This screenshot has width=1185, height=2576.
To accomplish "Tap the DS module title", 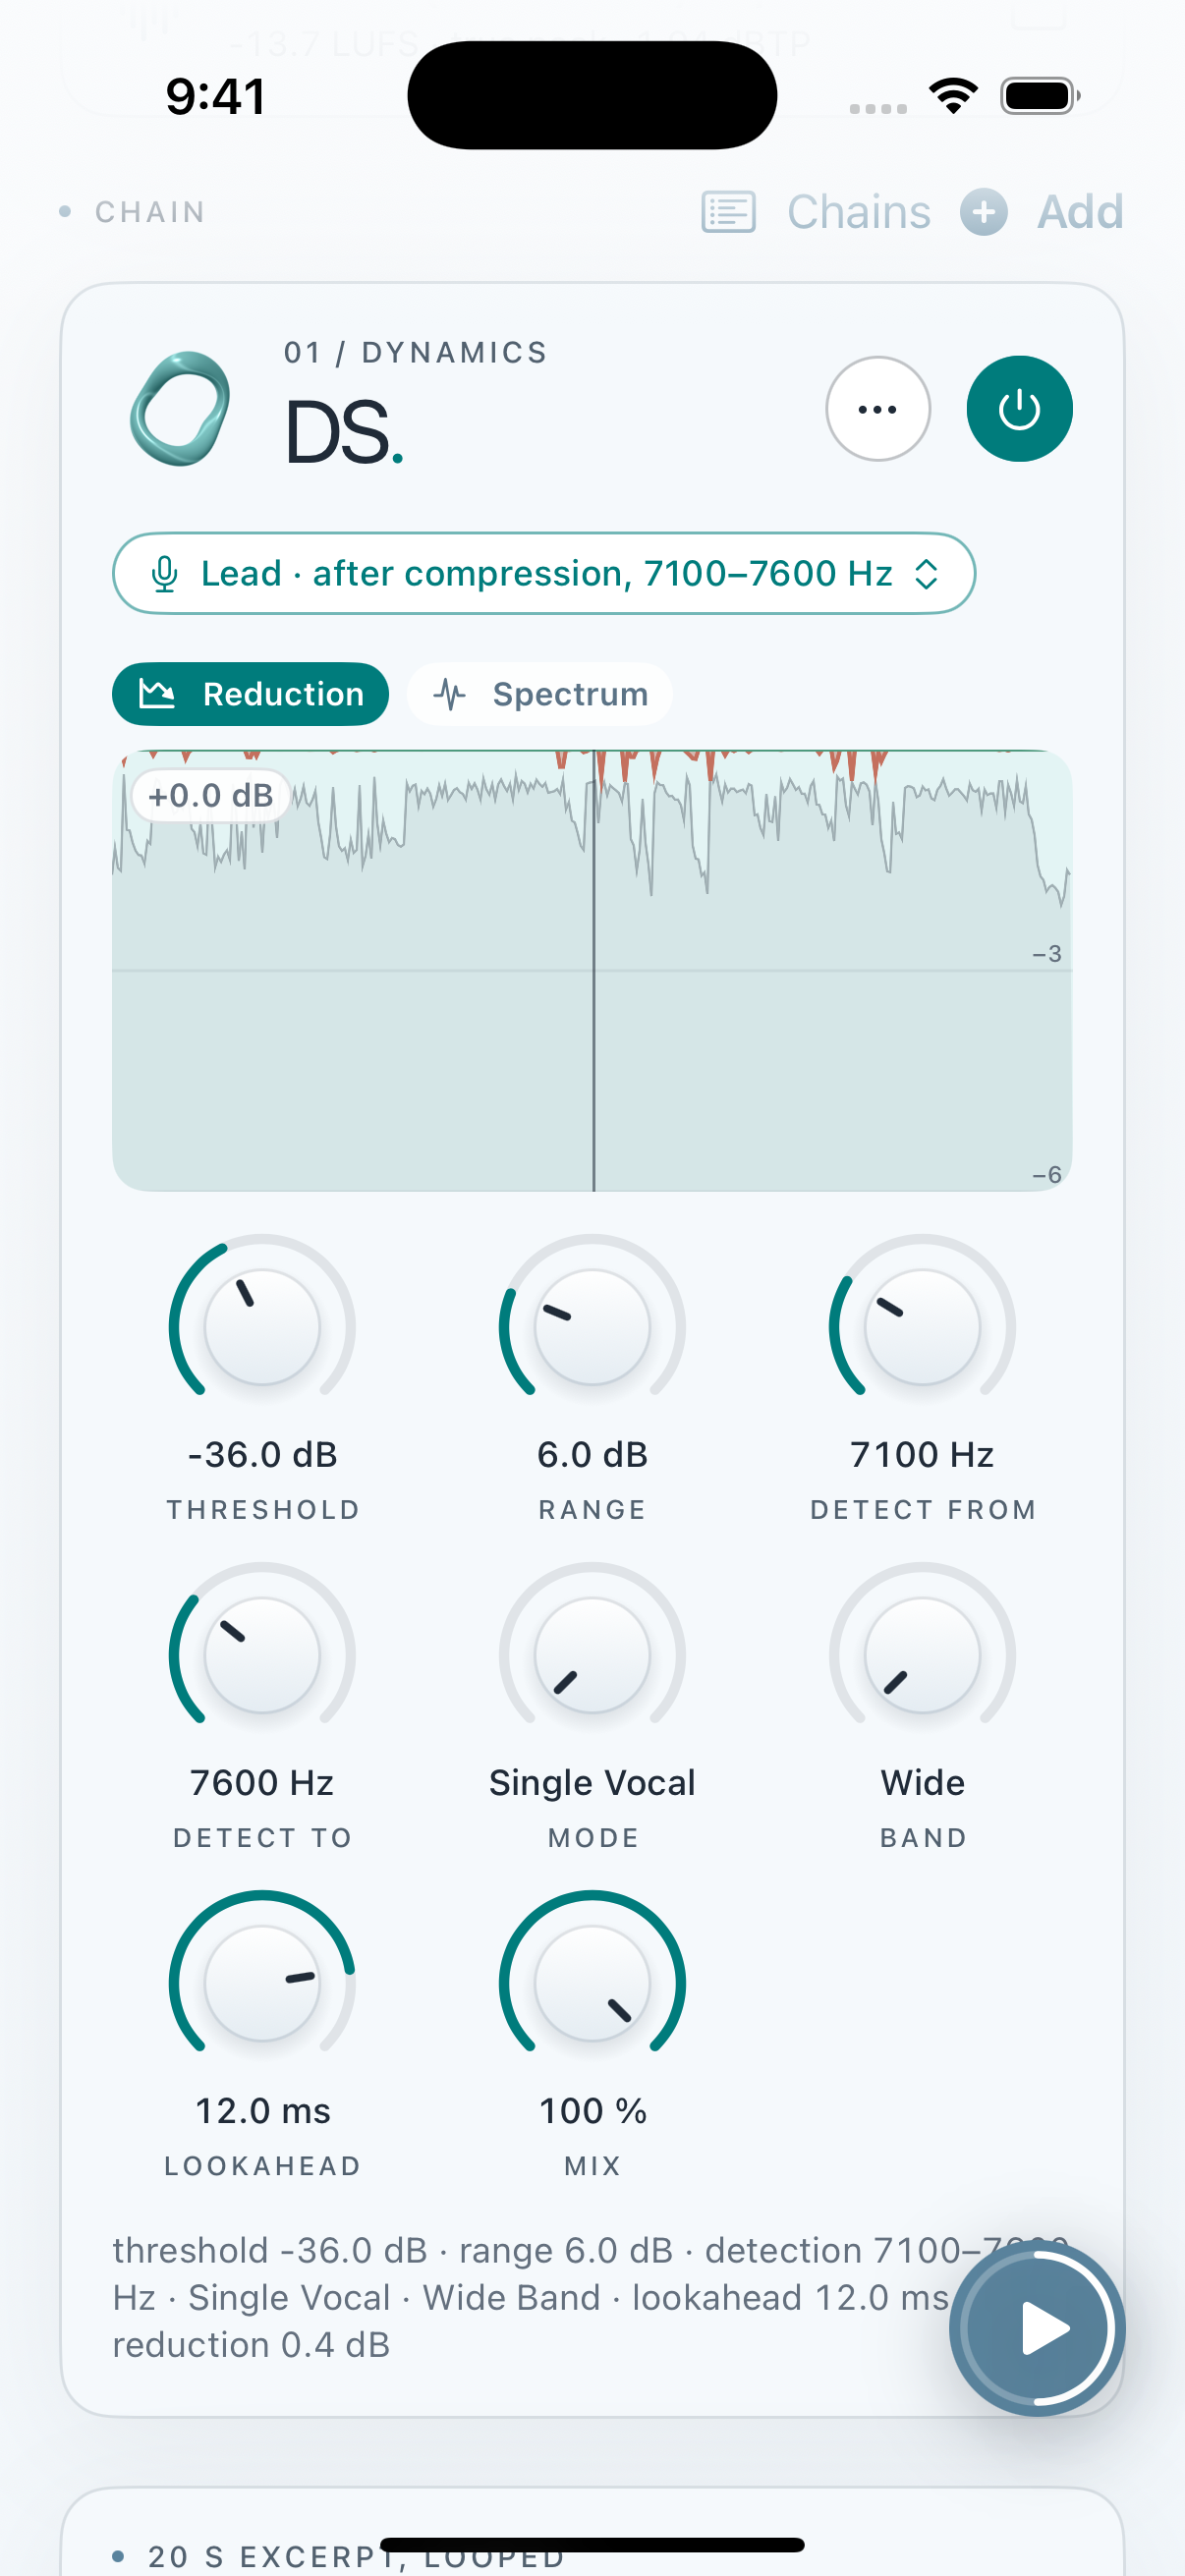I will pos(343,433).
